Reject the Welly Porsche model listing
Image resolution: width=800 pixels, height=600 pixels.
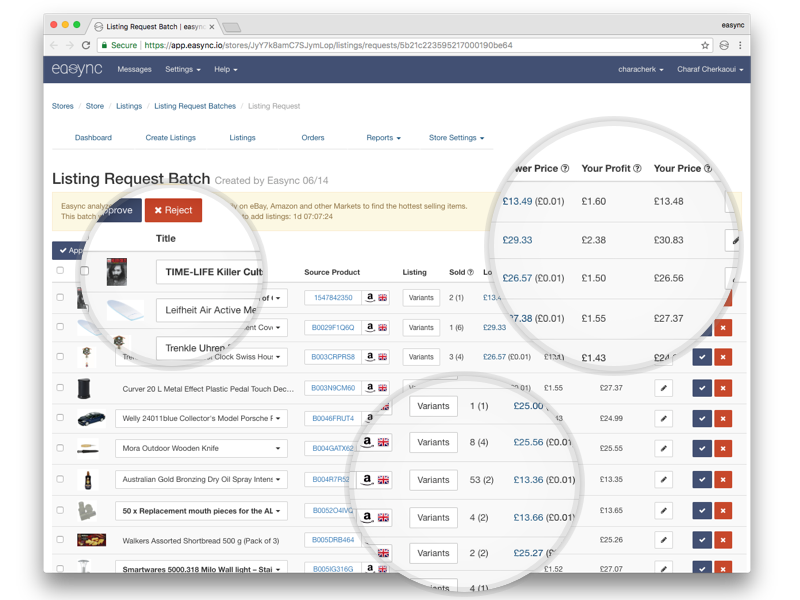tap(723, 419)
